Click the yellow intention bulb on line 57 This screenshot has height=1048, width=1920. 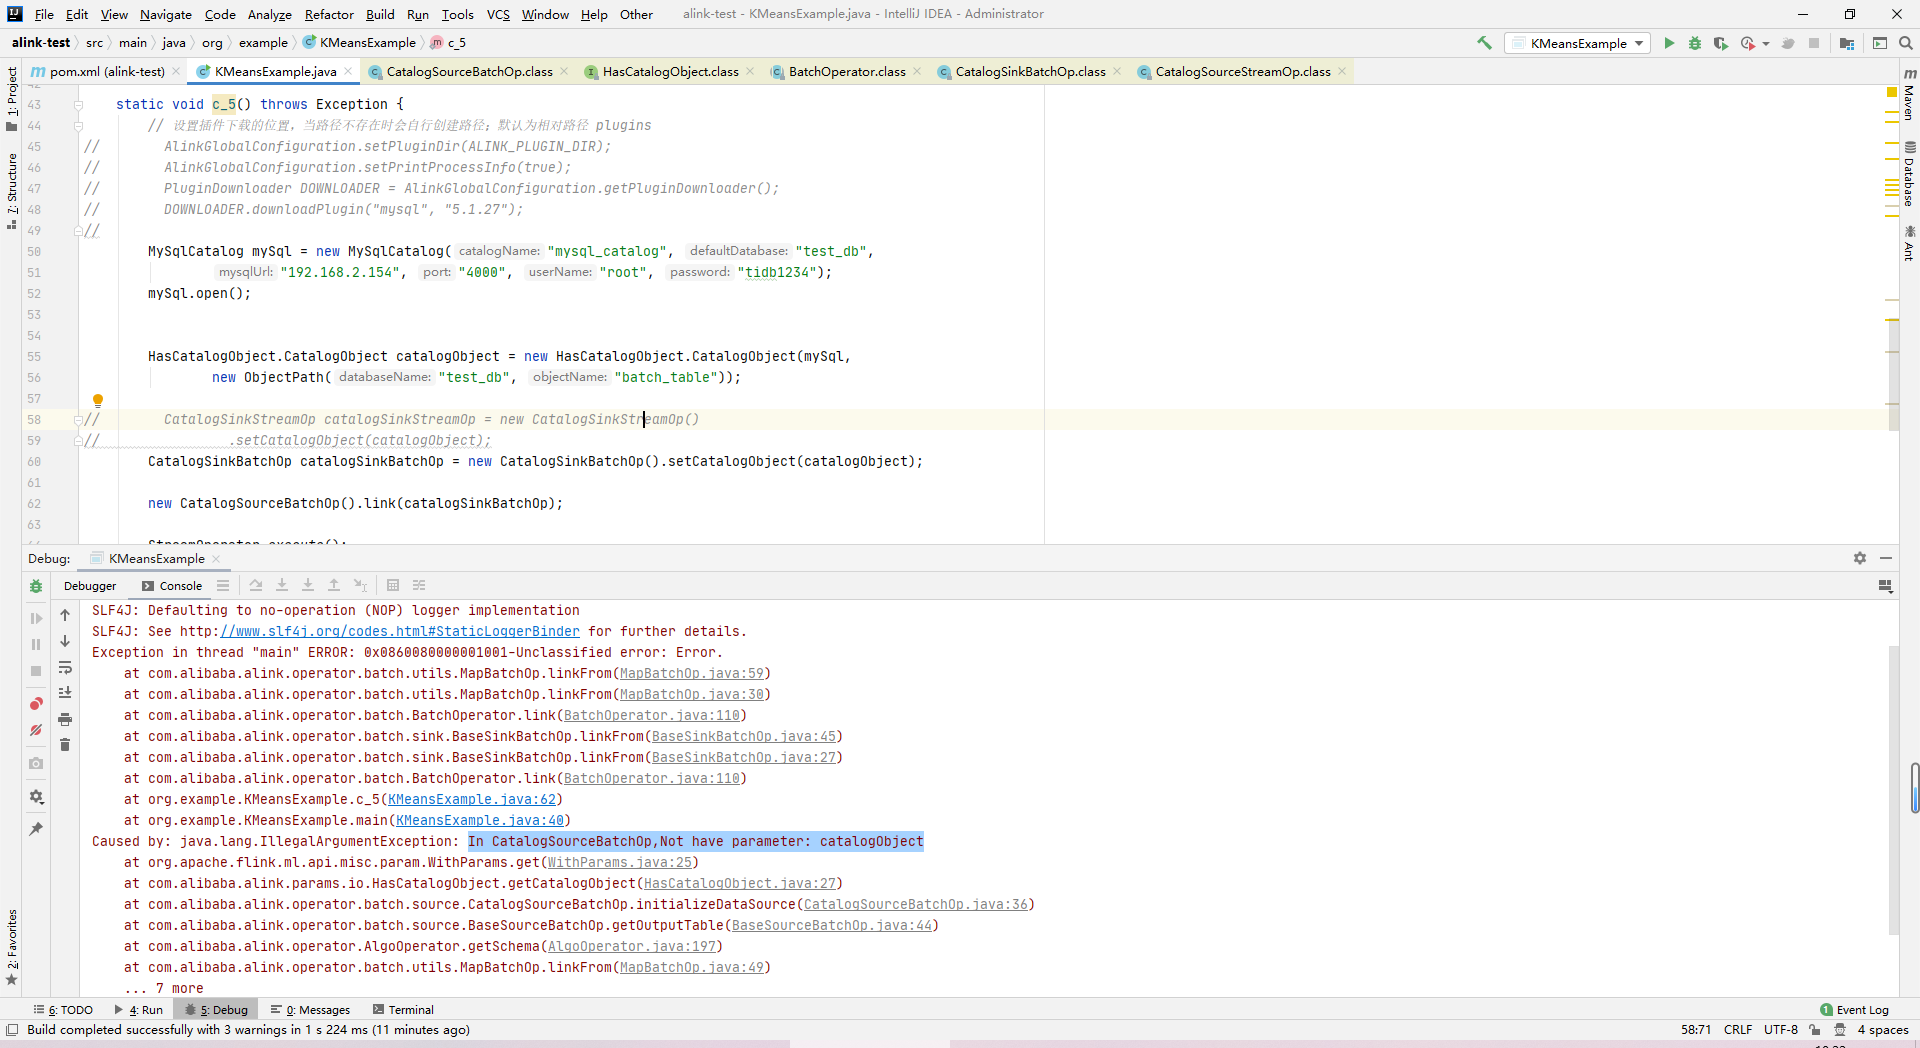coord(98,400)
